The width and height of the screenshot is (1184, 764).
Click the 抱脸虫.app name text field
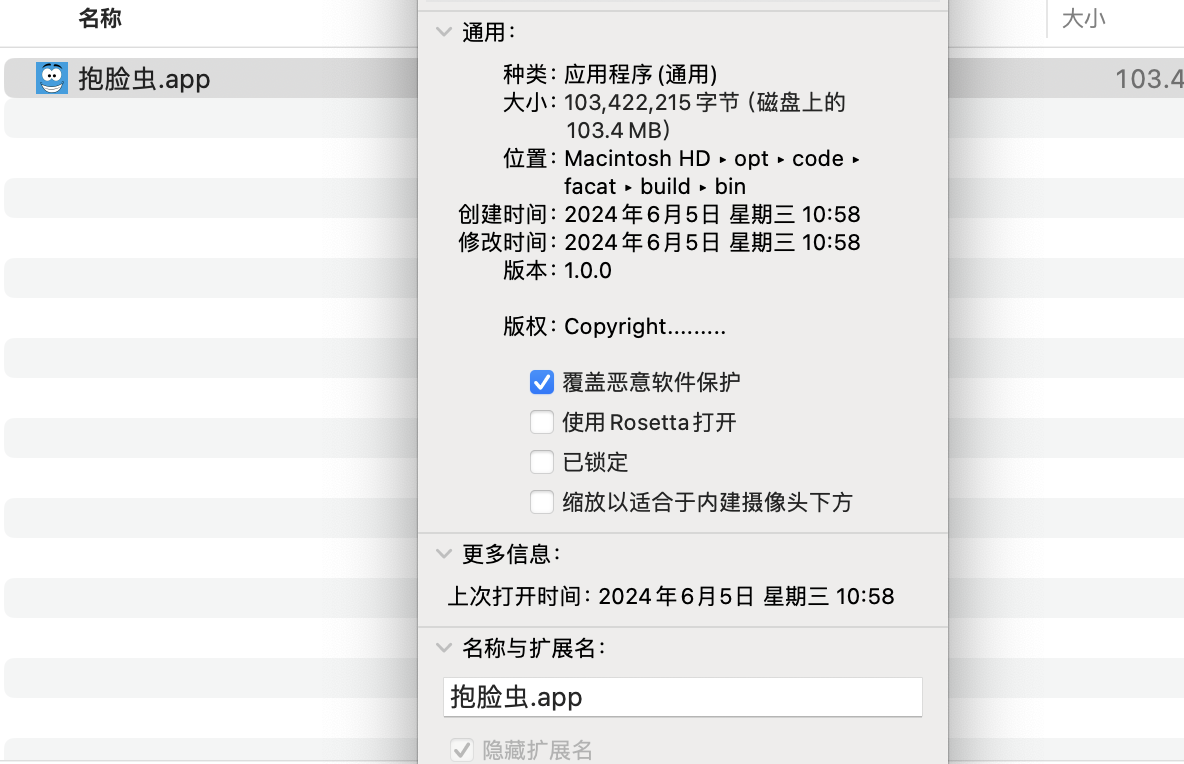pos(682,697)
